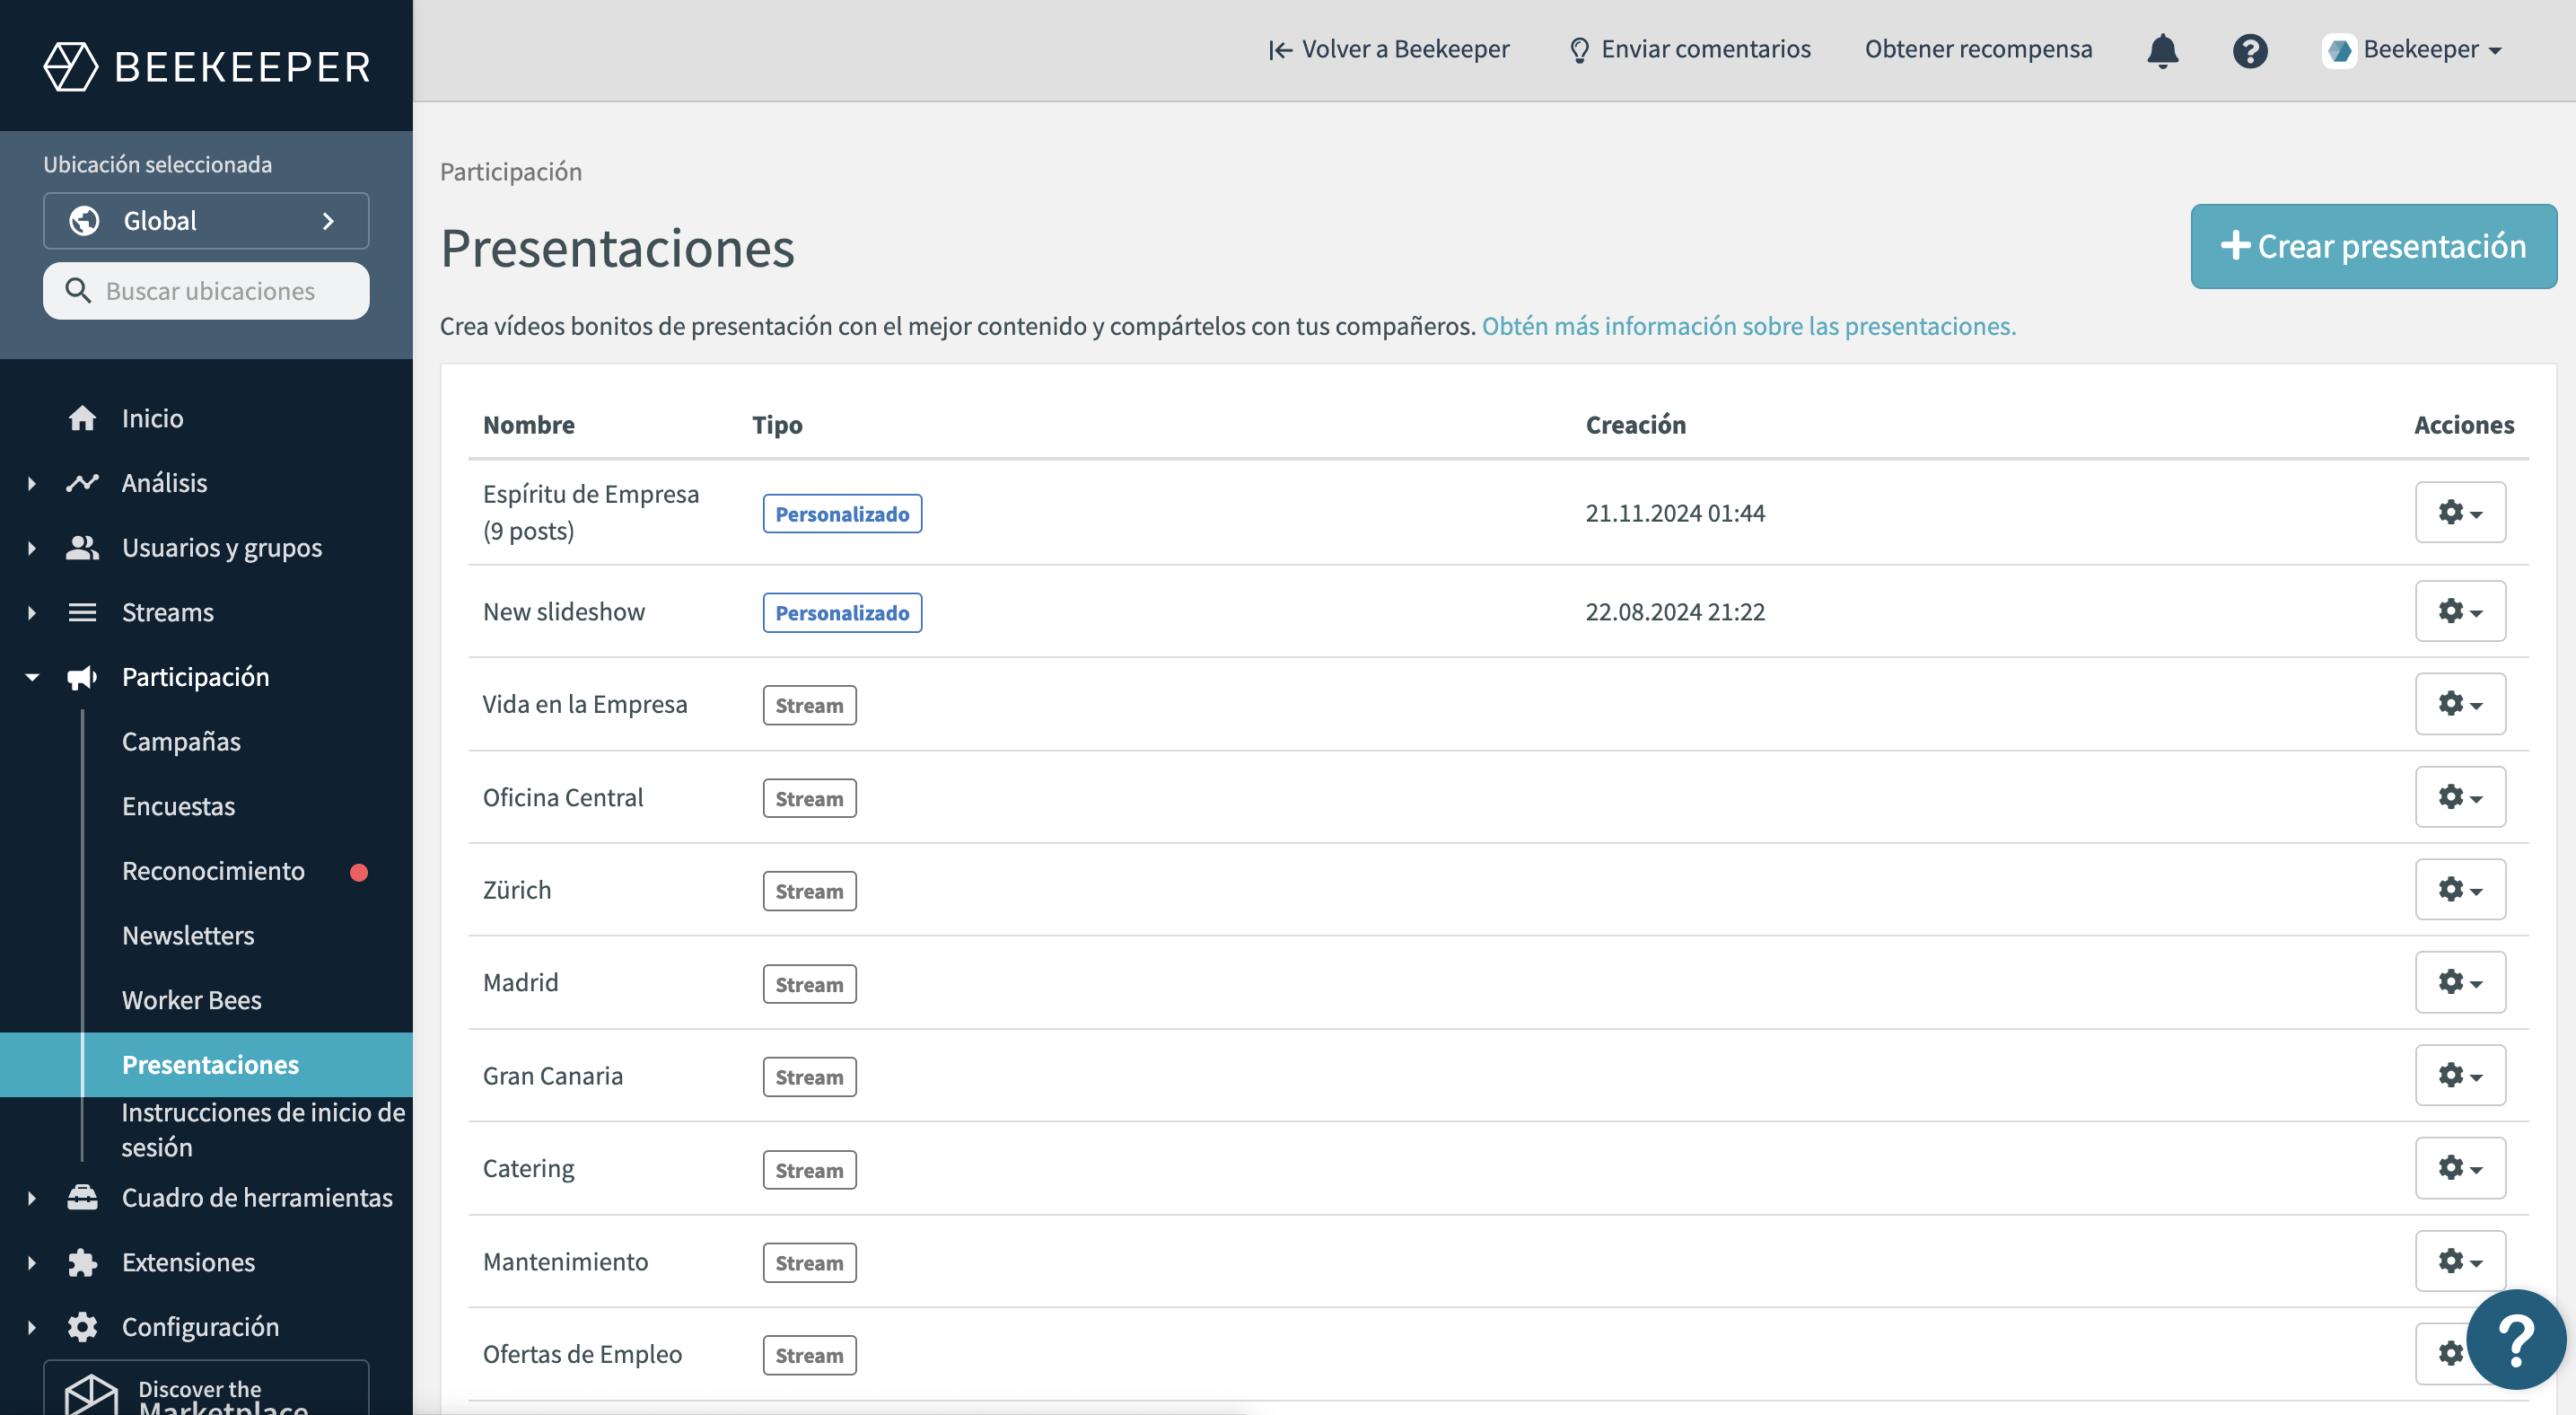Open actions gear for New slideshow
This screenshot has width=2576, height=1415.
point(2460,611)
